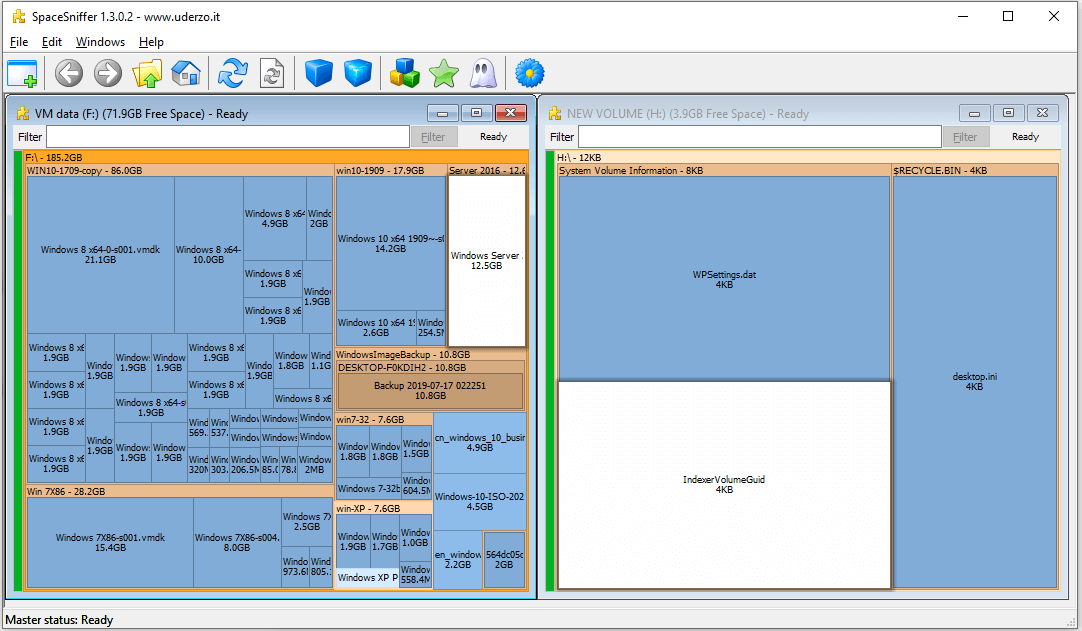Go up one folder level via the toolbar
The height and width of the screenshot is (631, 1082).
coord(147,73)
